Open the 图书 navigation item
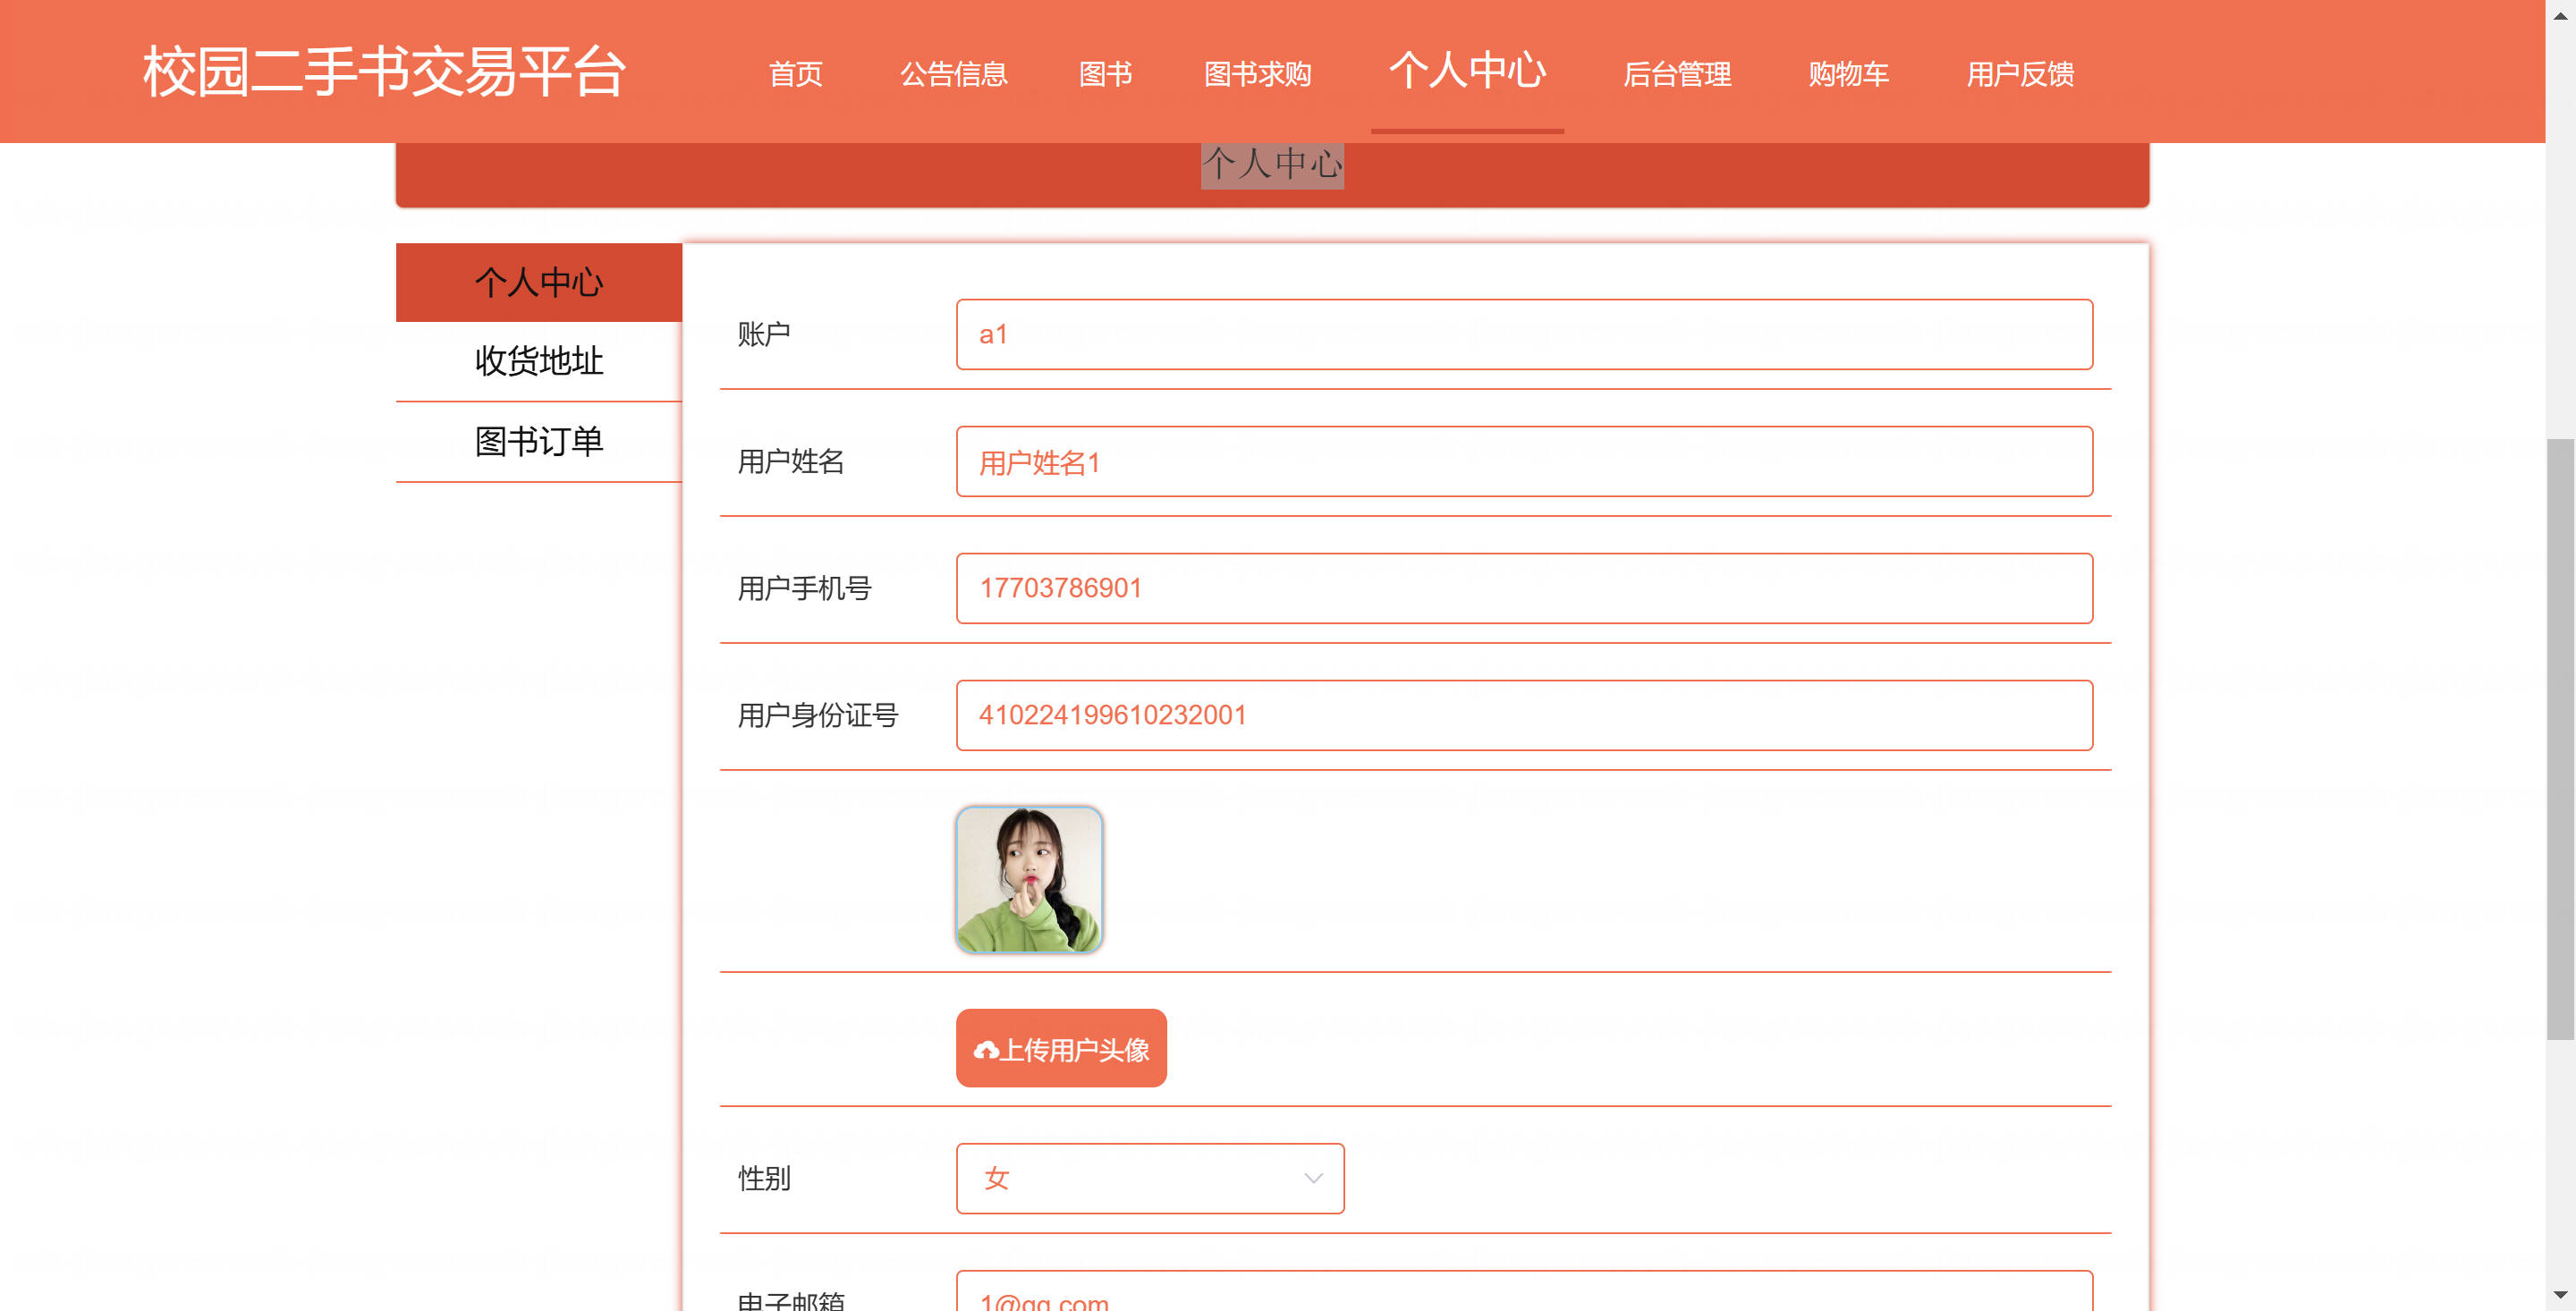 (x=1106, y=74)
